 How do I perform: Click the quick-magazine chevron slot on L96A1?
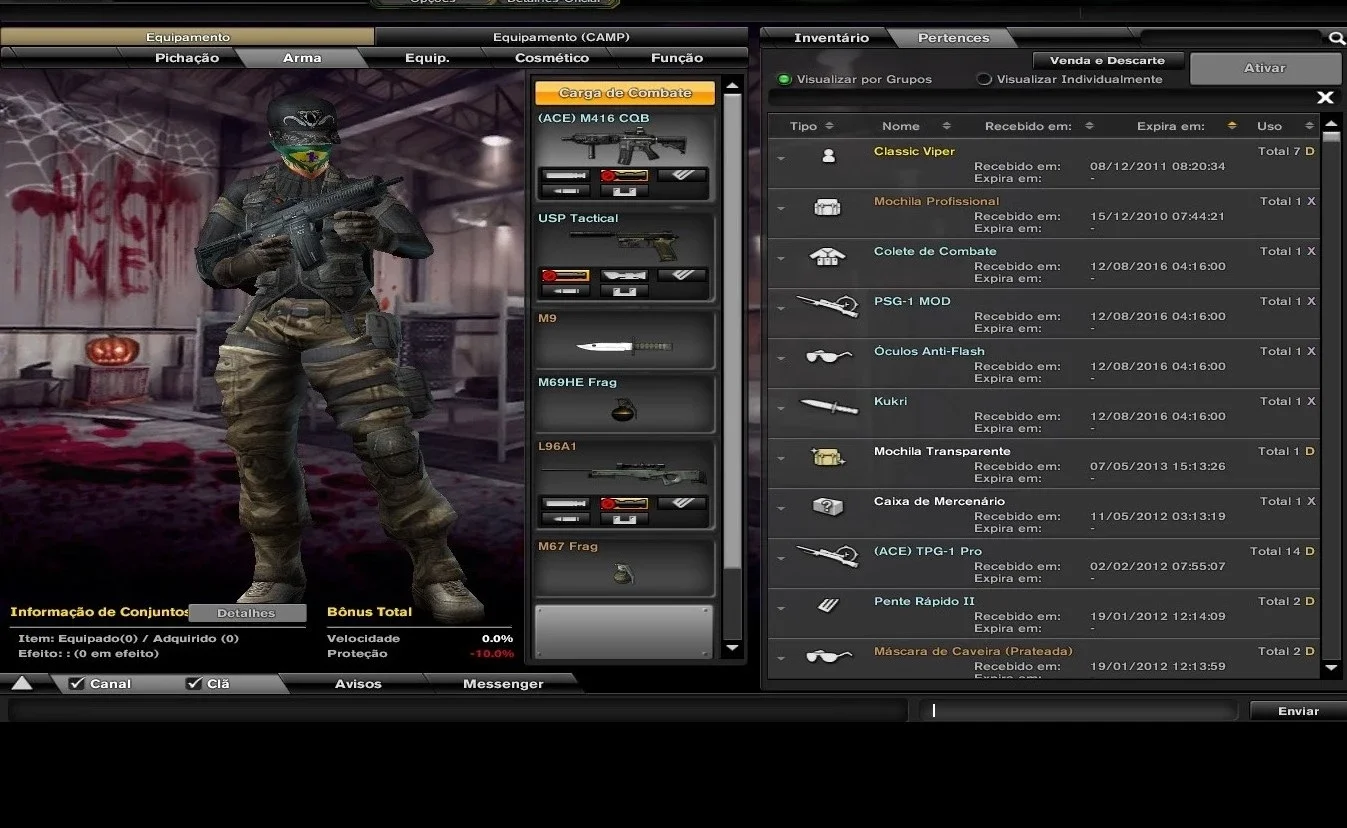point(683,503)
